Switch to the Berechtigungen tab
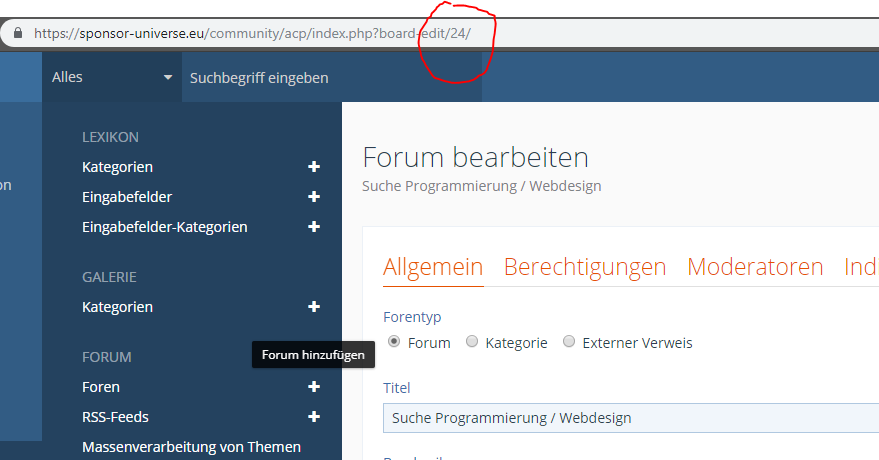The width and height of the screenshot is (879, 460). tap(584, 267)
